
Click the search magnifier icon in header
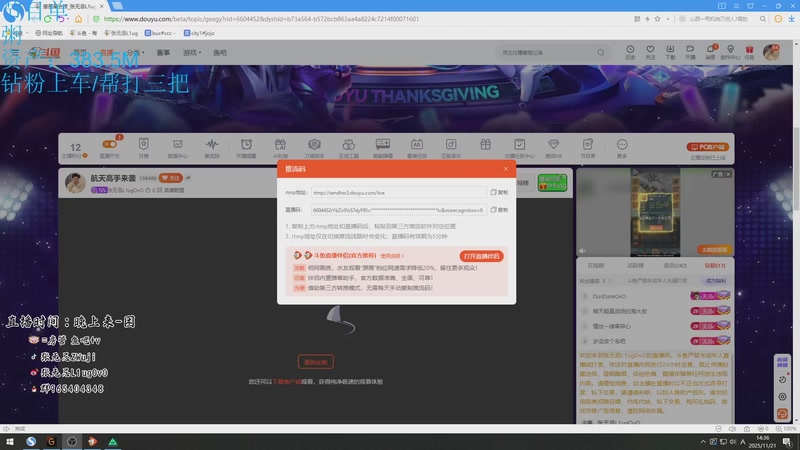click(x=601, y=53)
